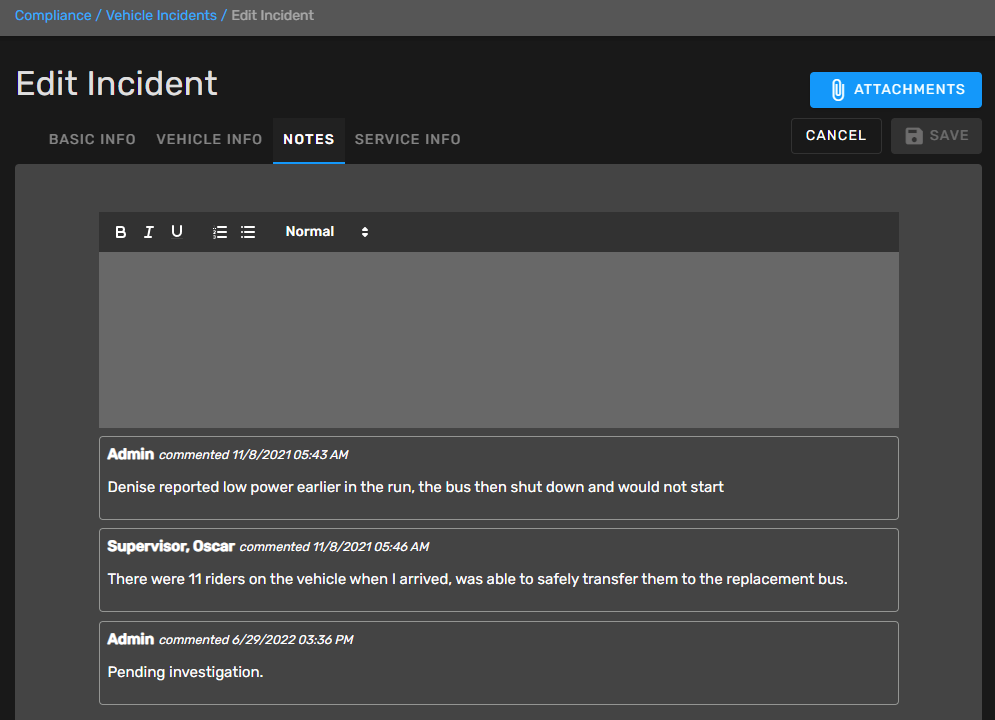995x720 pixels.
Task: Go to the Service Info tab
Action: click(407, 140)
